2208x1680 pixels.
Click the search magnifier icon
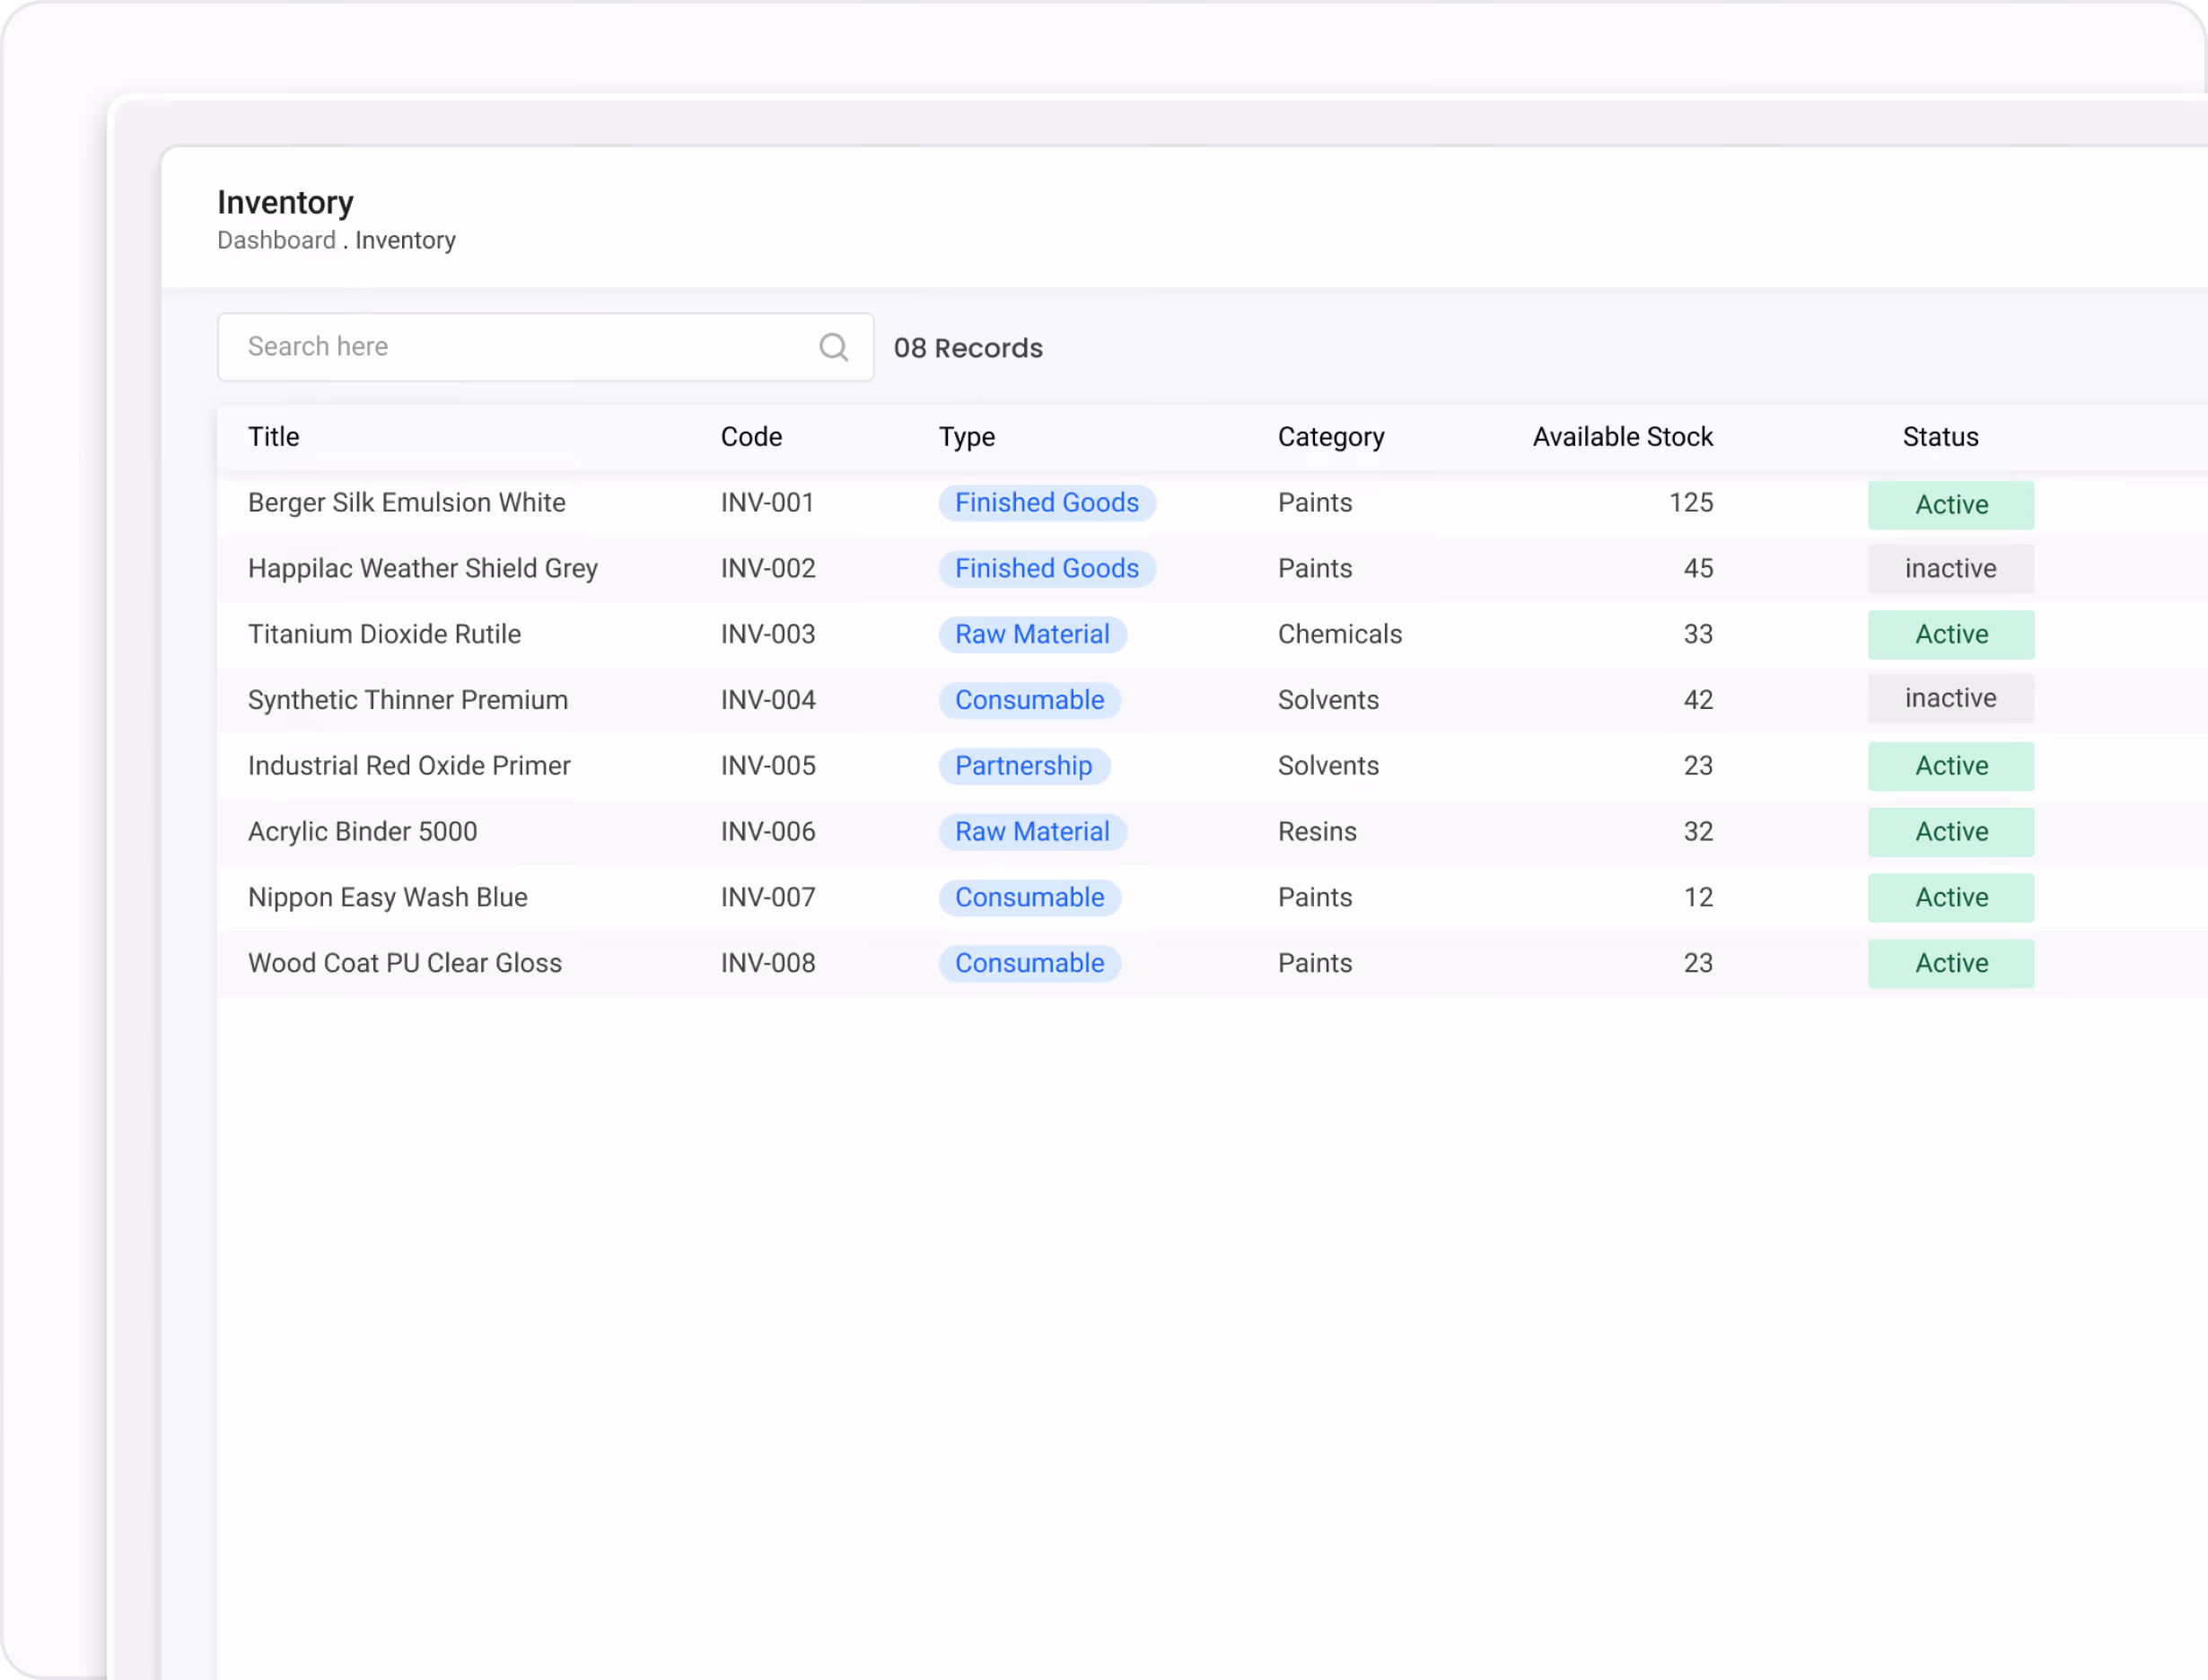coord(833,347)
